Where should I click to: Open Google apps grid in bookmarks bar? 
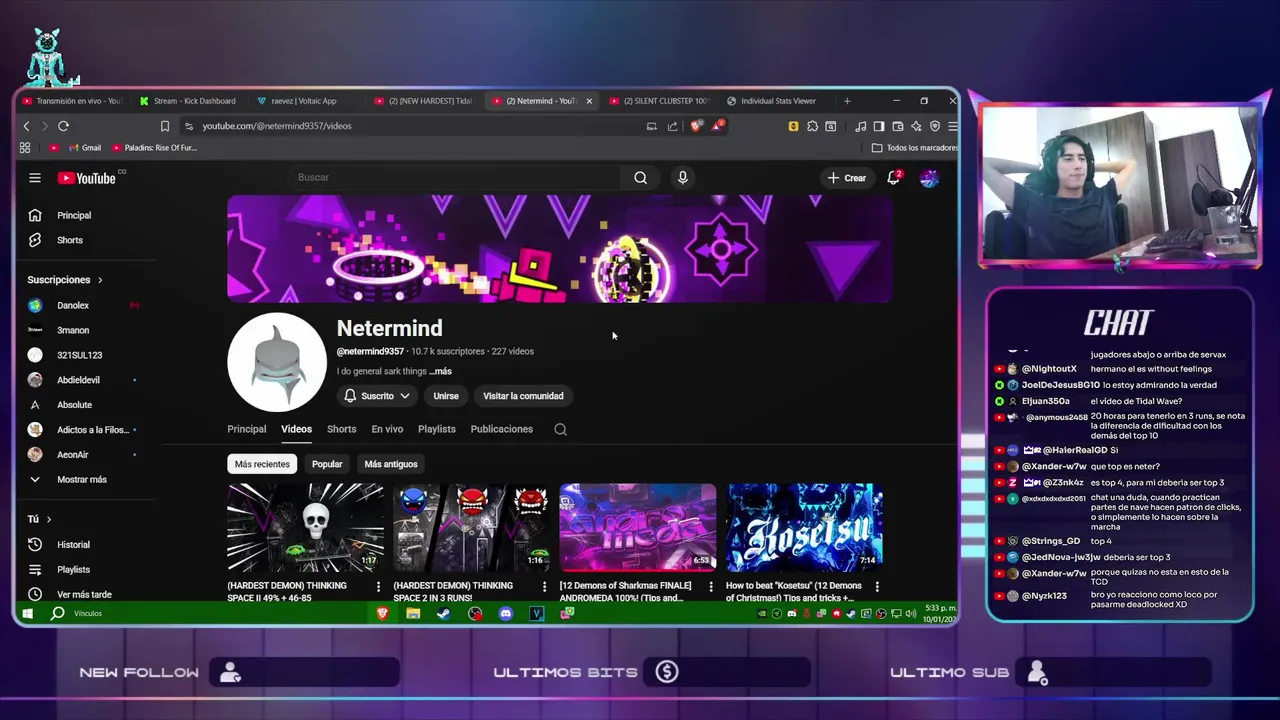tap(25, 148)
